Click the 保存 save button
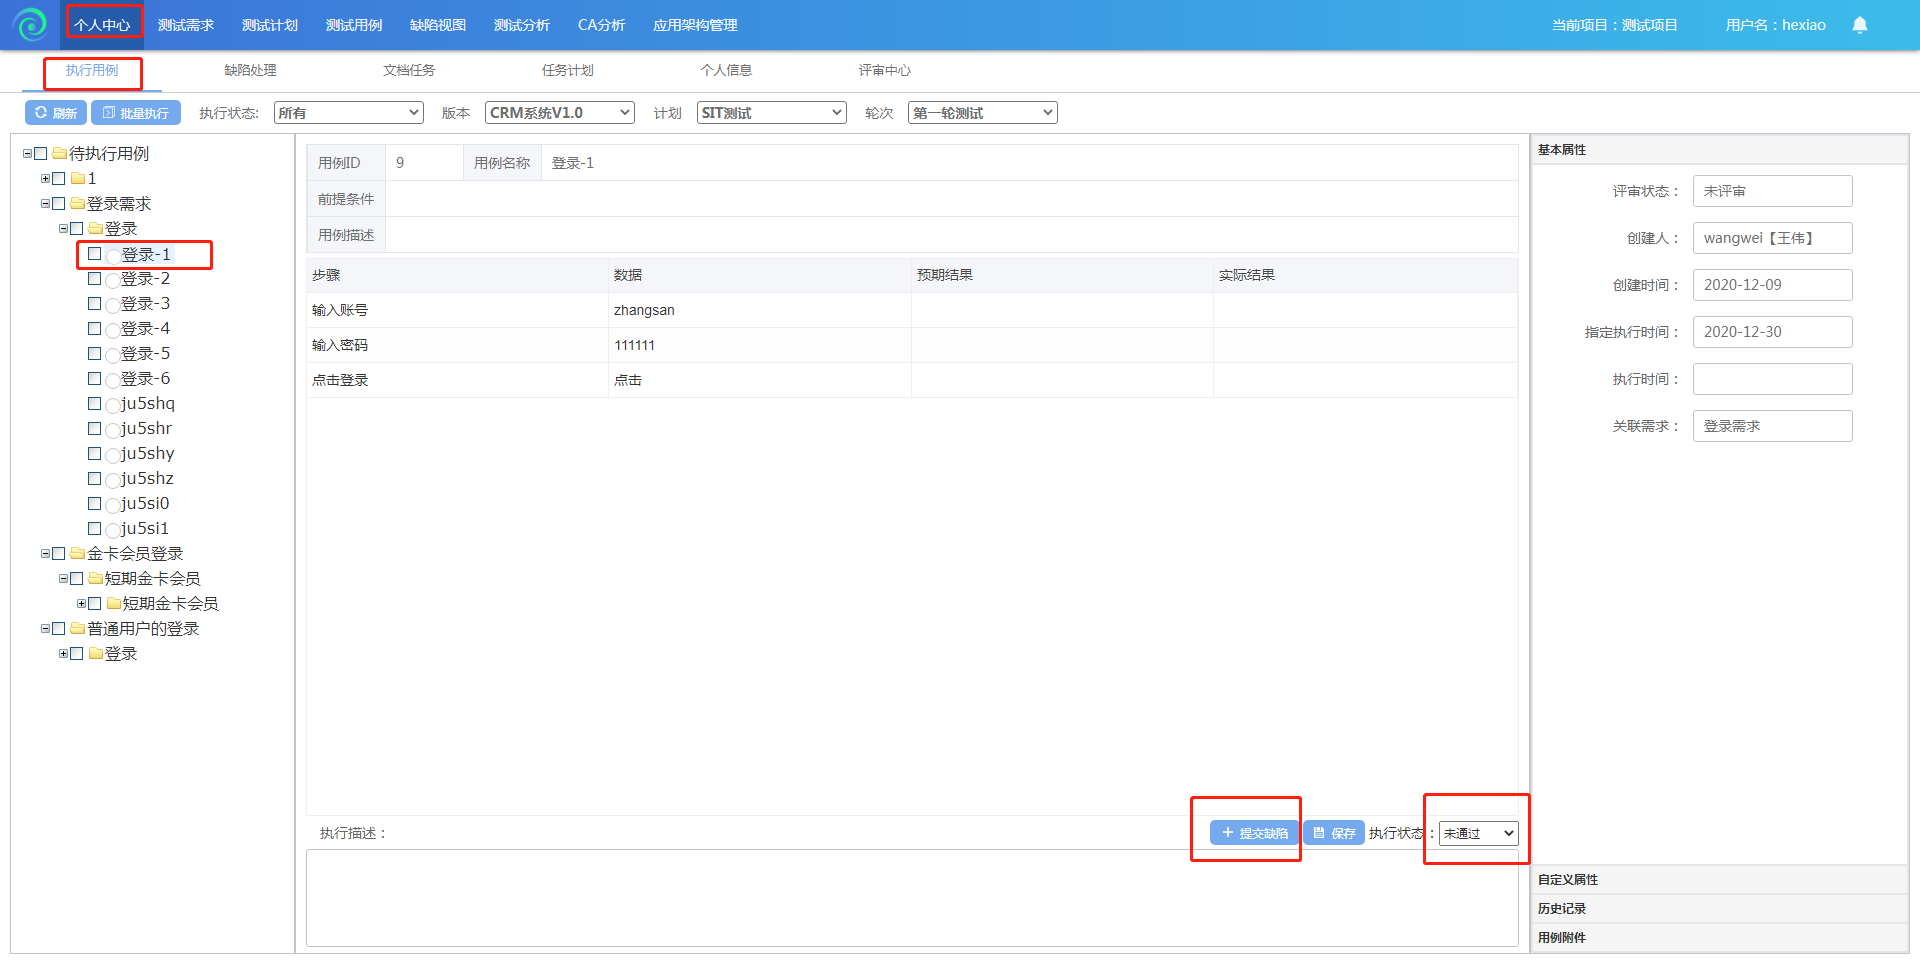 click(1334, 833)
